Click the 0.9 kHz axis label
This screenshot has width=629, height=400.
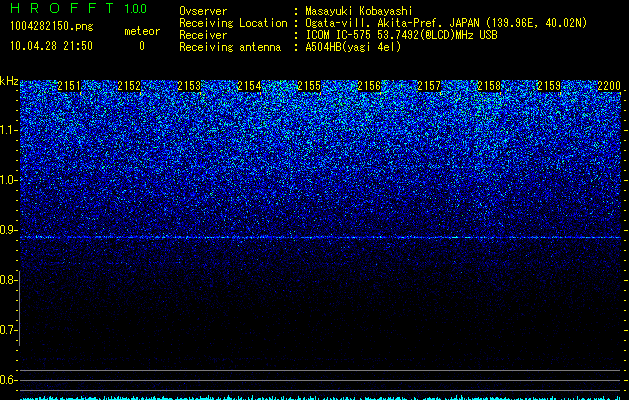(7, 230)
